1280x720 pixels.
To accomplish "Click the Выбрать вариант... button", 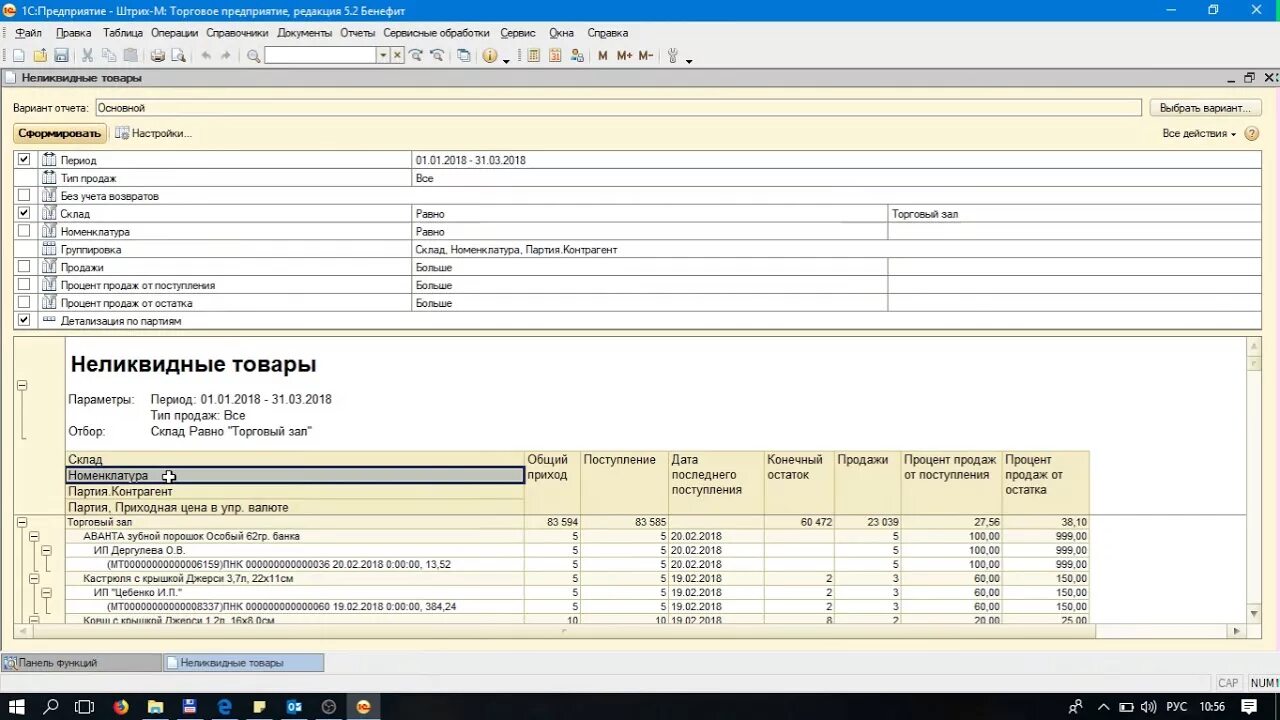I will pos(1205,108).
